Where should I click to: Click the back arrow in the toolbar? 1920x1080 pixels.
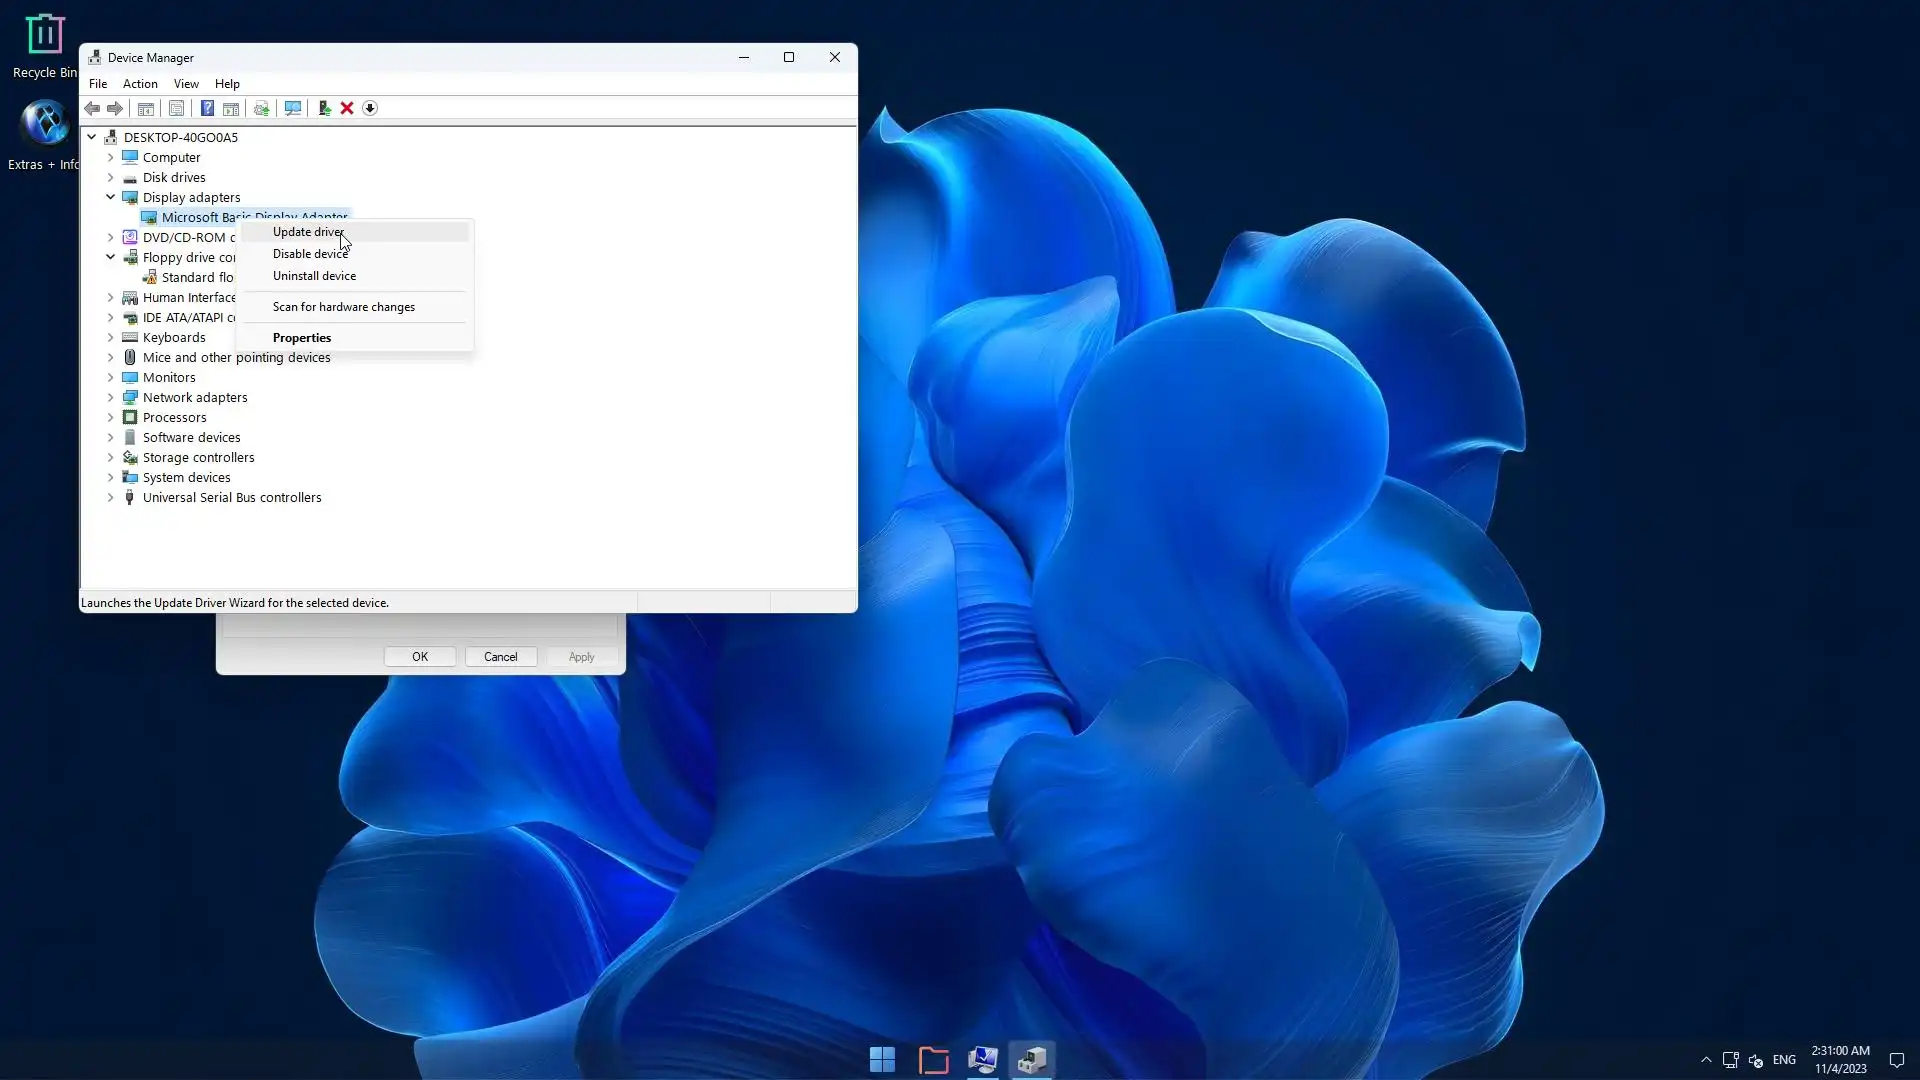tap(92, 108)
